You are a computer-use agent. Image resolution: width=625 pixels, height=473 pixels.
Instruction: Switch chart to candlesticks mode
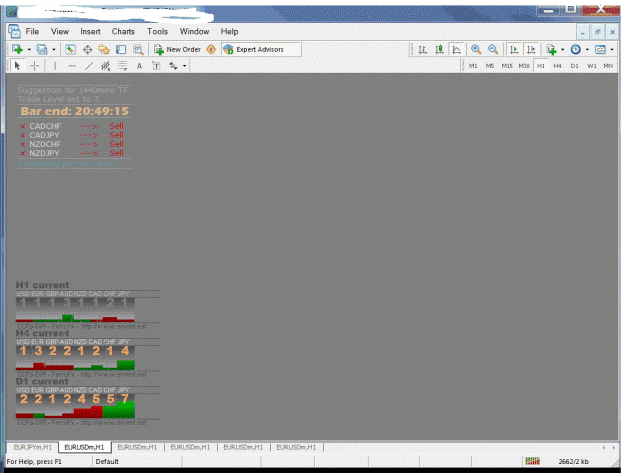pos(439,49)
